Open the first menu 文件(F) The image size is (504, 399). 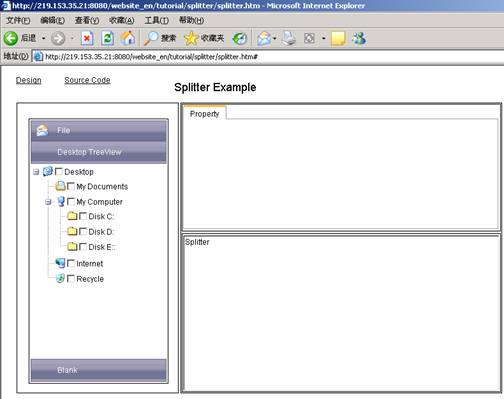click(x=18, y=20)
